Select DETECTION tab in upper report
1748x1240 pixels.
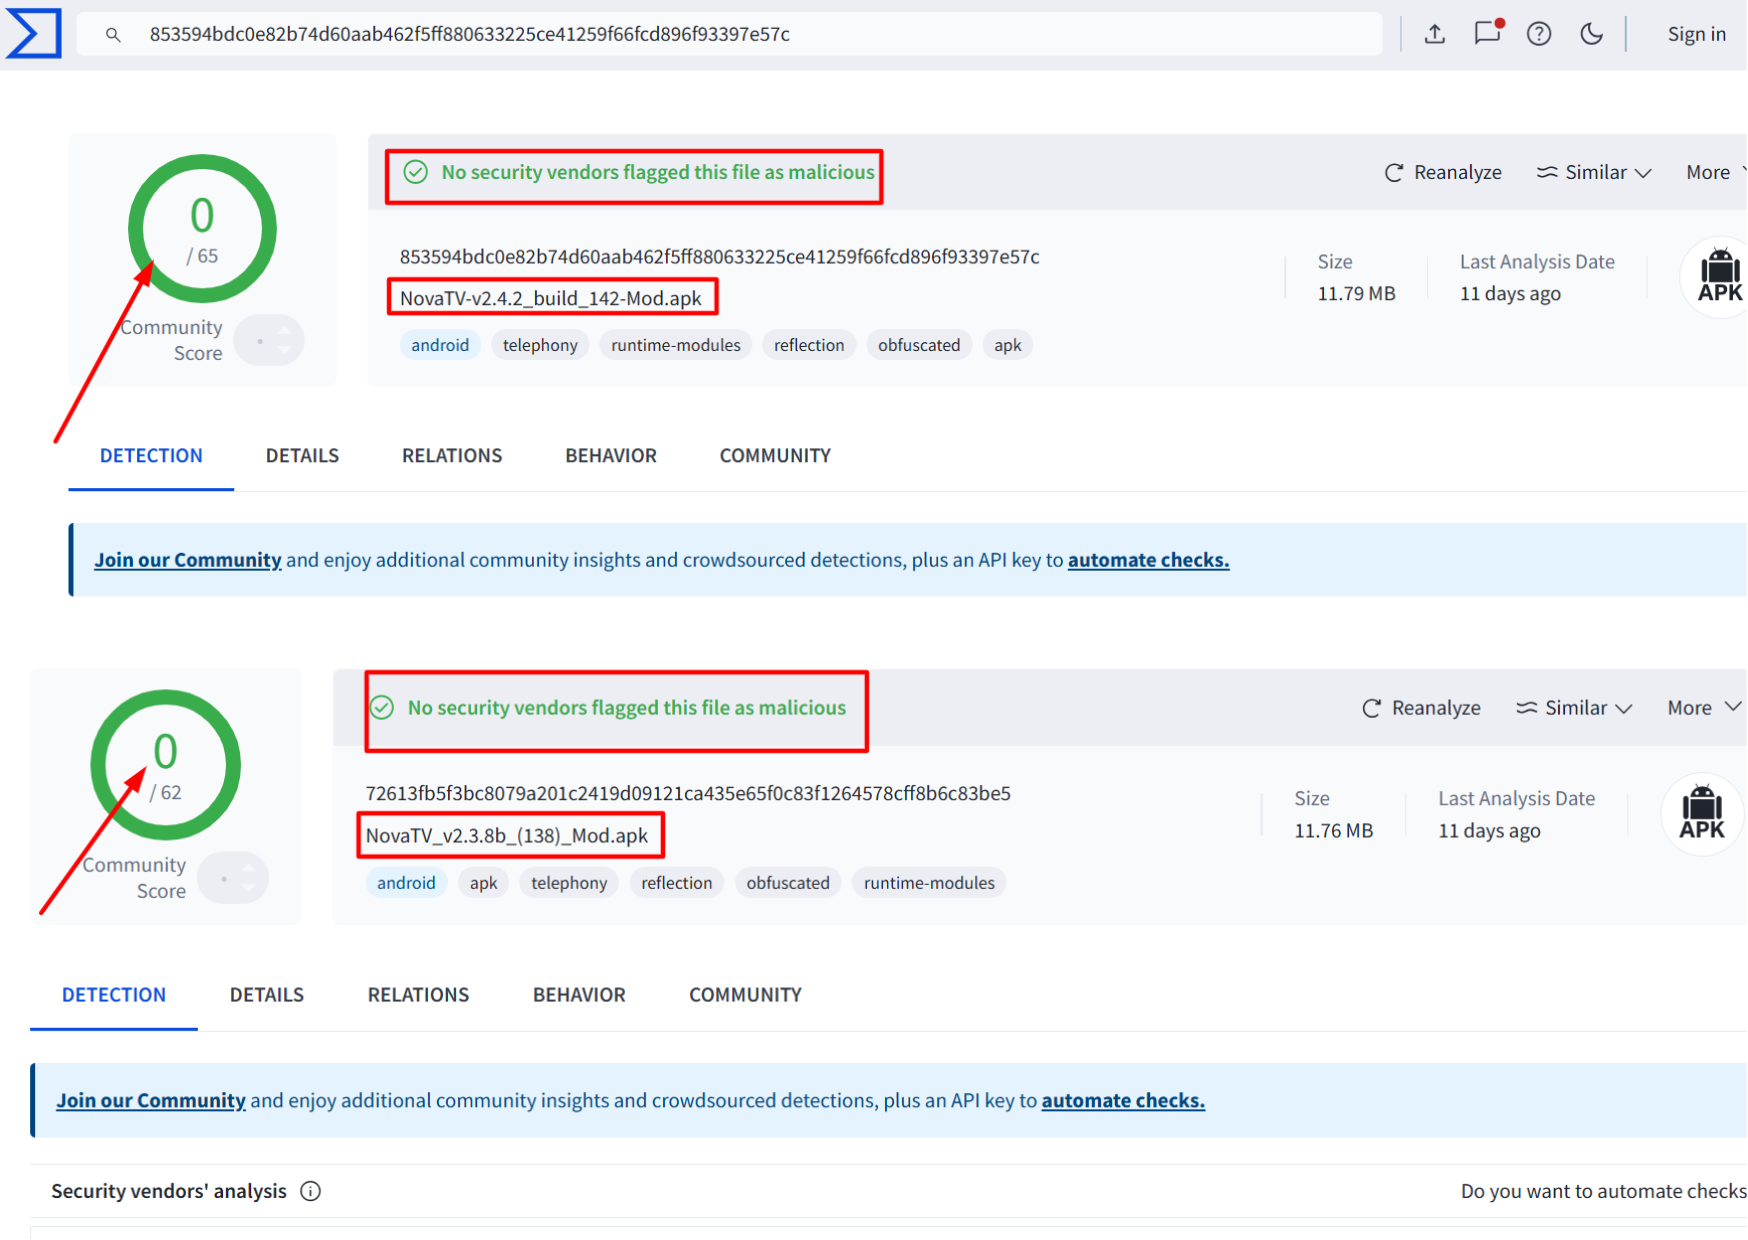pyautogui.click(x=151, y=456)
